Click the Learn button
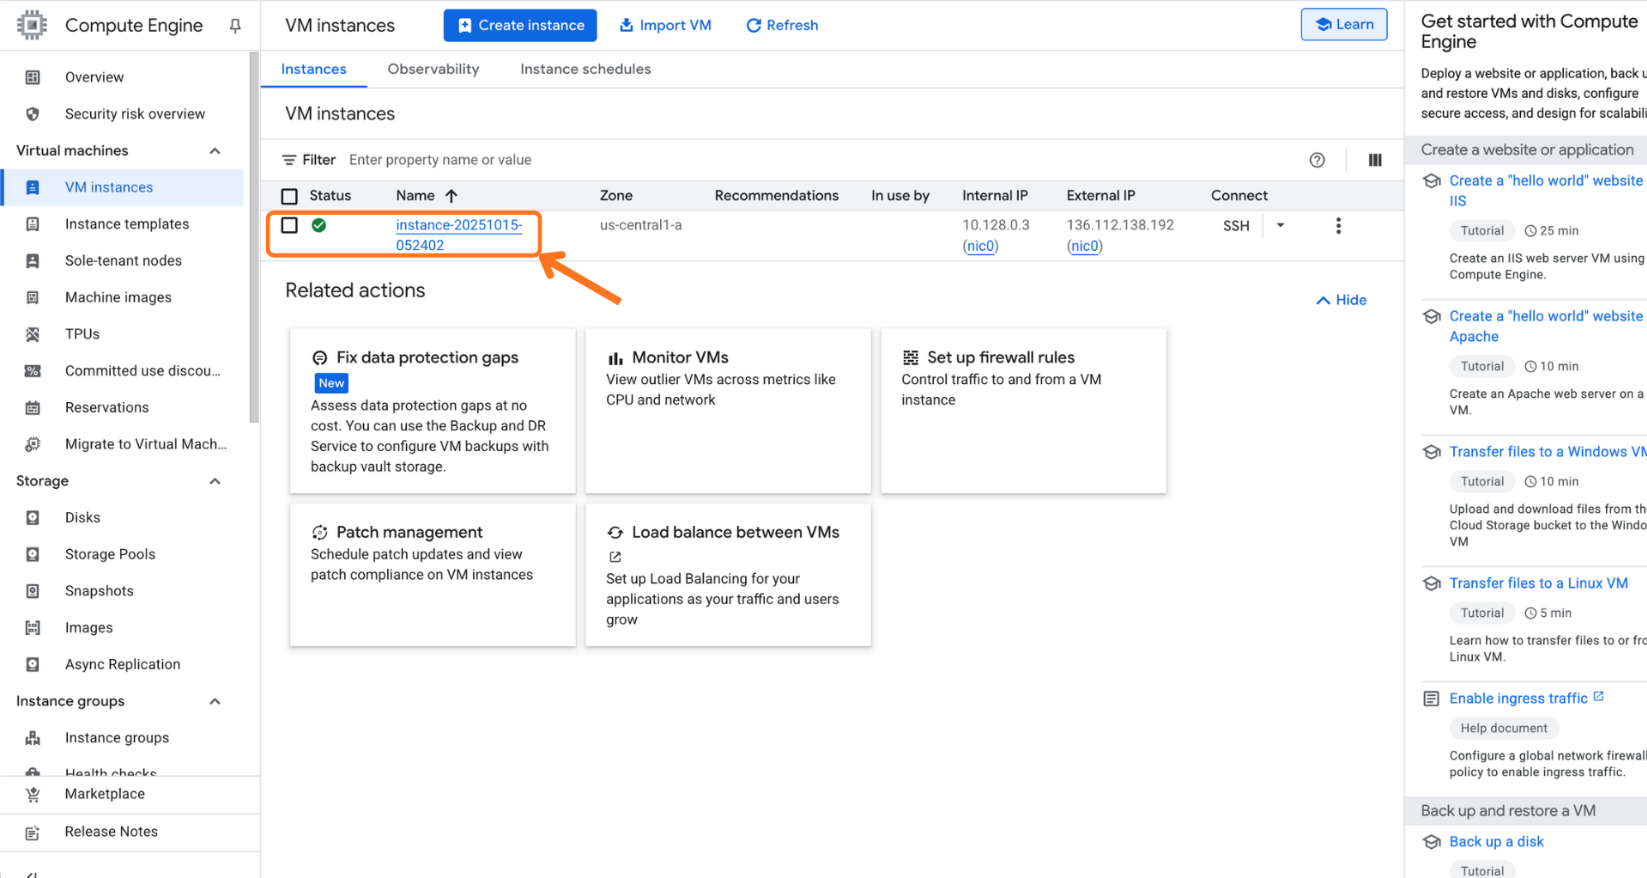This screenshot has width=1647, height=878. [1344, 24]
